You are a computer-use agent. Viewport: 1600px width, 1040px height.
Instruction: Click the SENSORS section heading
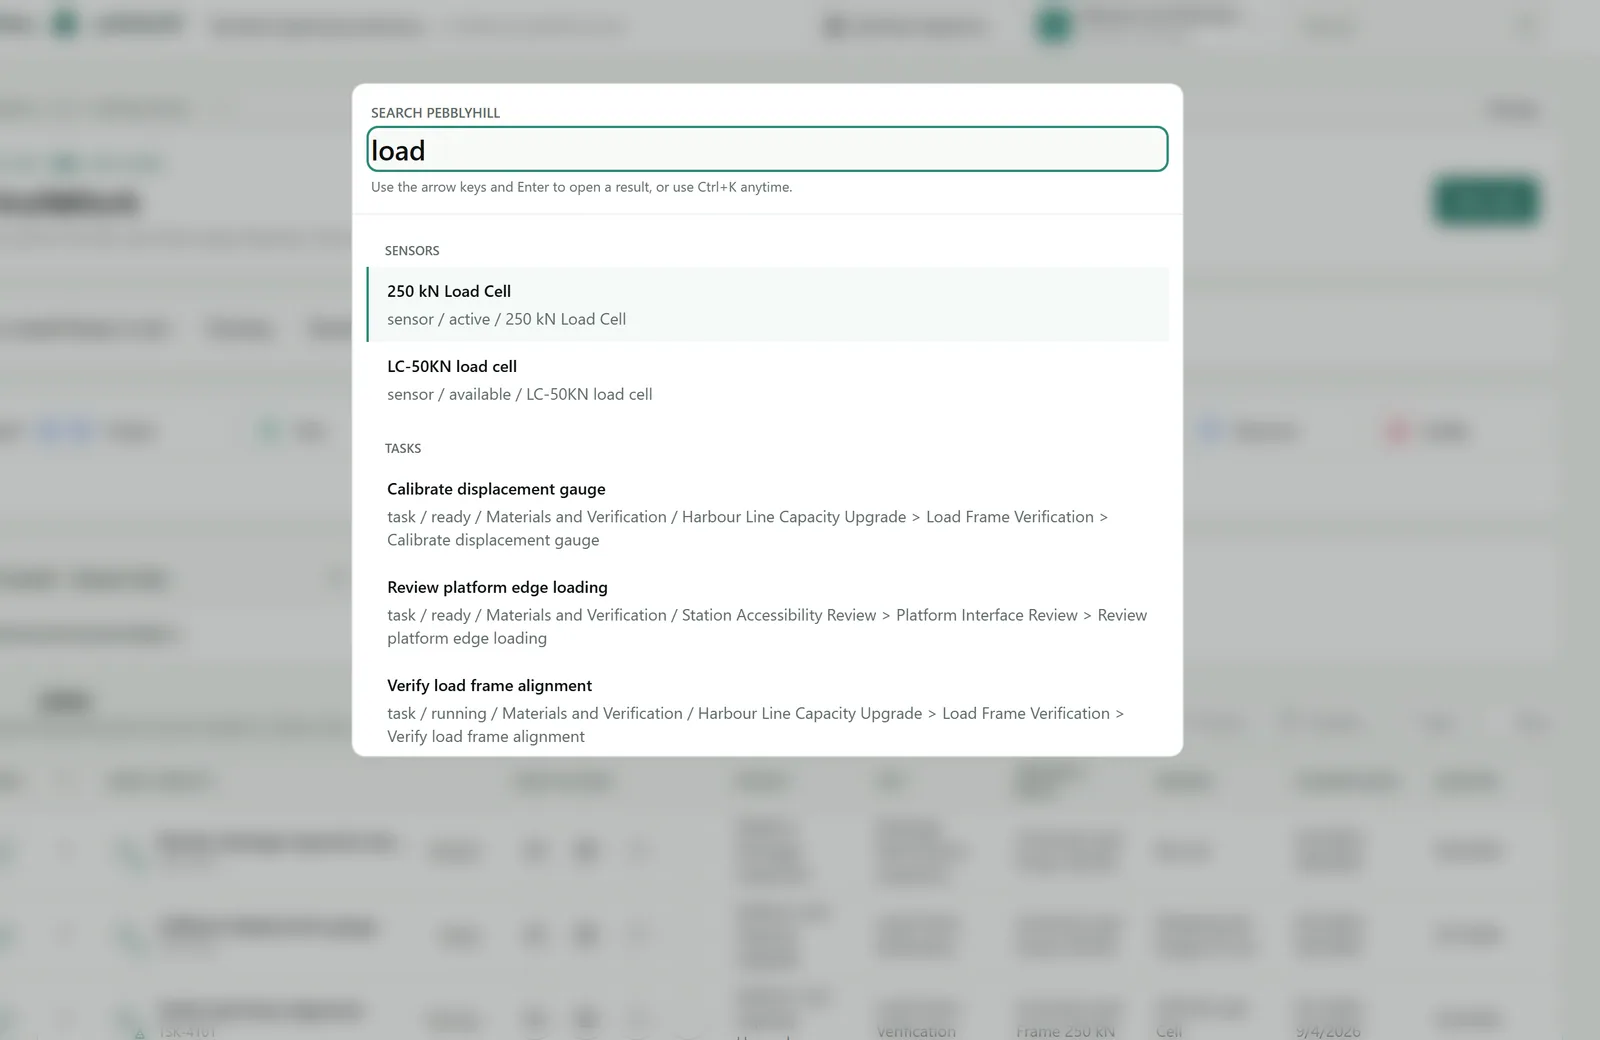412,251
